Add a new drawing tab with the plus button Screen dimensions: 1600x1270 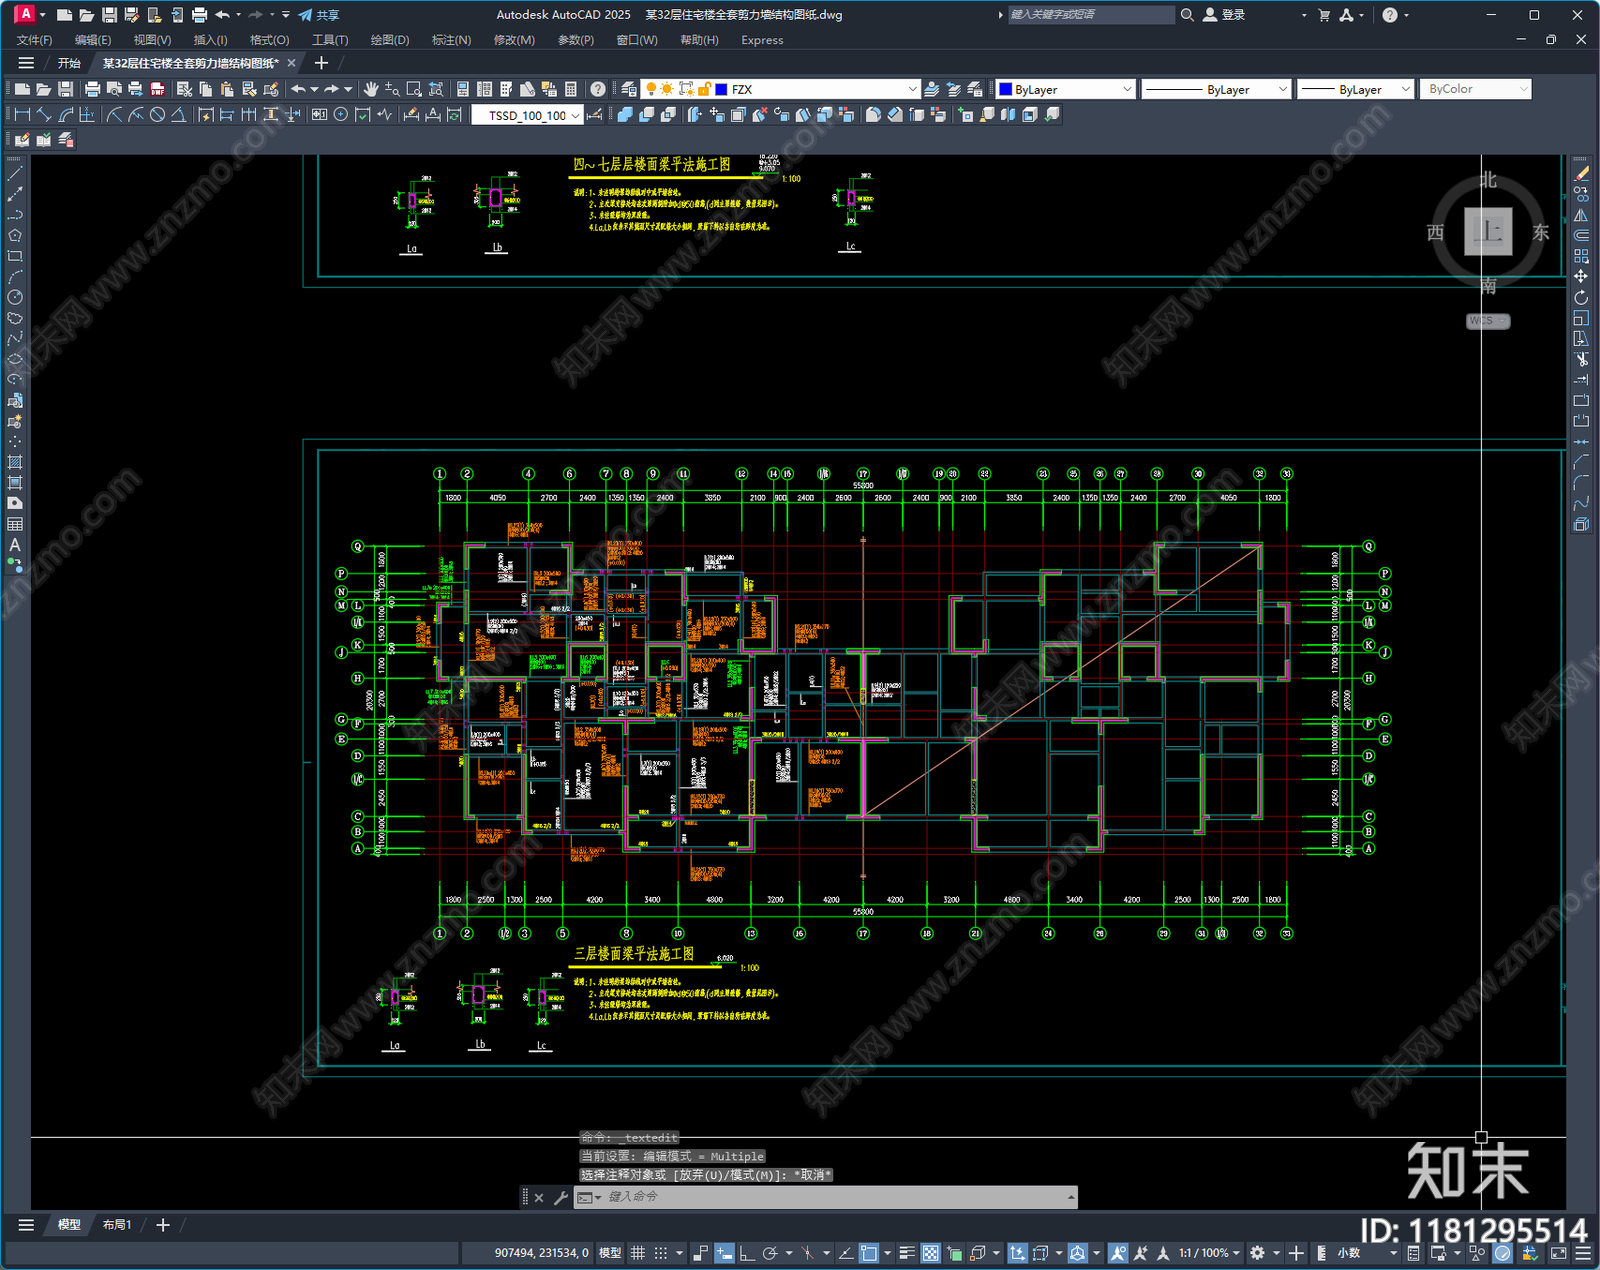[x=321, y=63]
